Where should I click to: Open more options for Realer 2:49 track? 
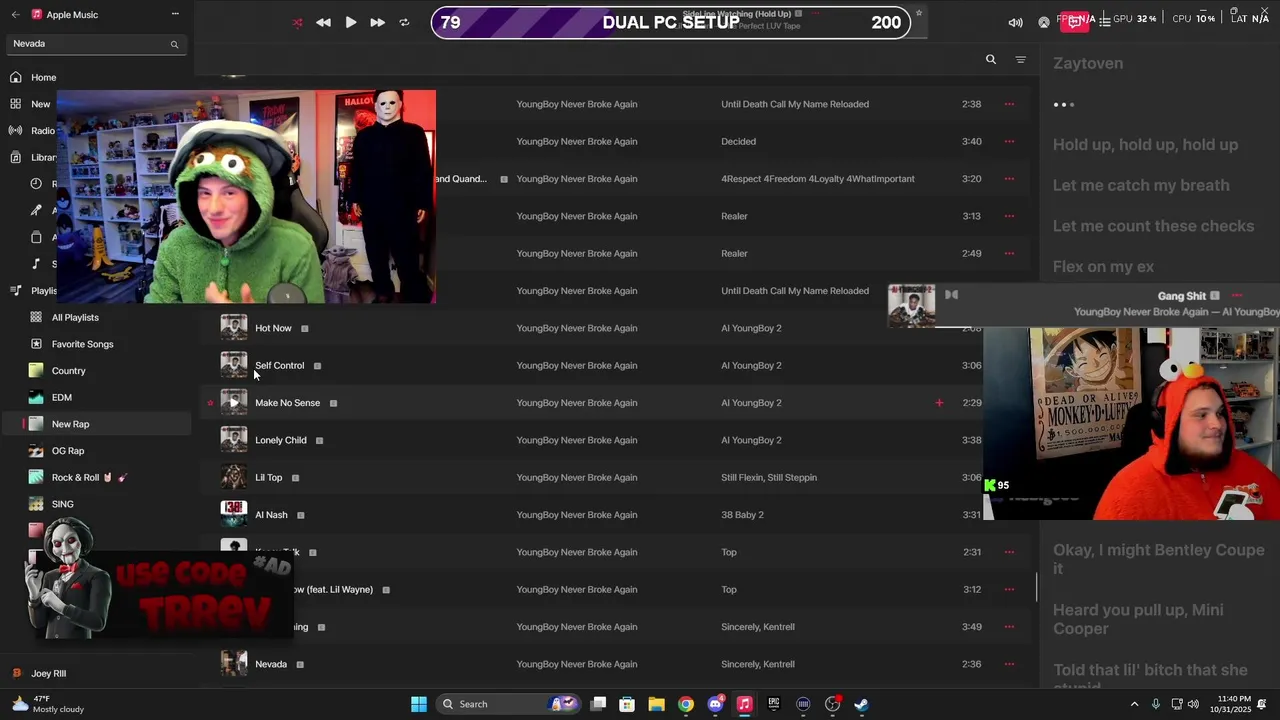coord(1009,253)
